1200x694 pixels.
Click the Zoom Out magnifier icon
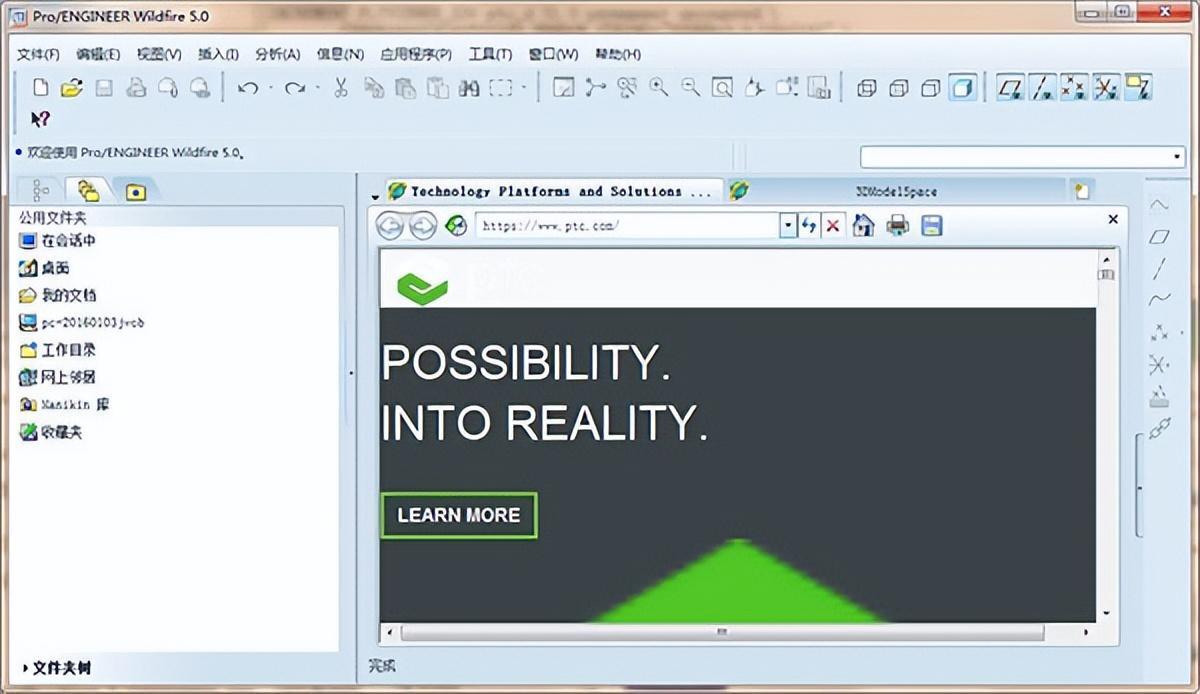click(x=690, y=88)
